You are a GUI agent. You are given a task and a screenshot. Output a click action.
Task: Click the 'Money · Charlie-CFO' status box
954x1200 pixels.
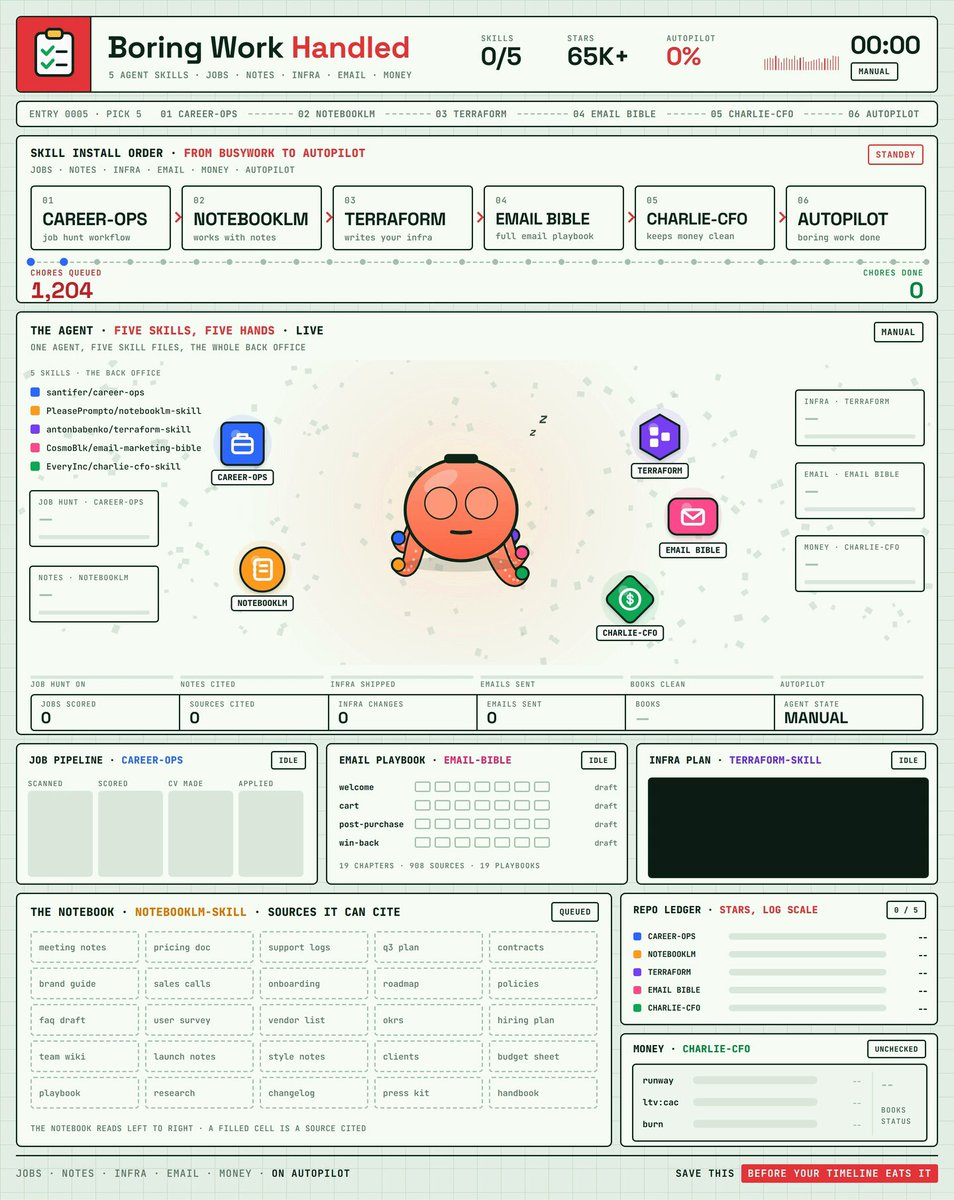(860, 564)
